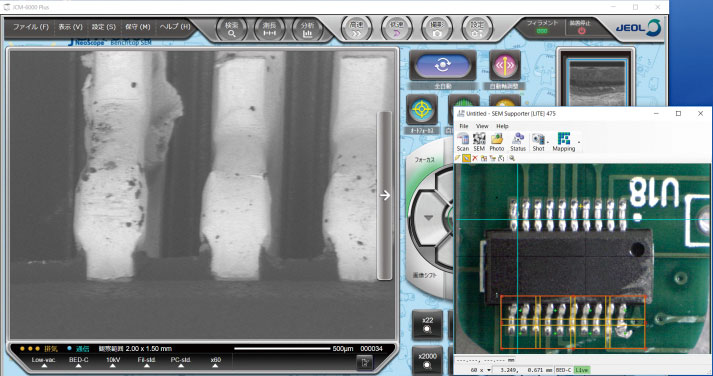Screen dimensions: 713x376
Task: Expand the Mapping dropdown arrow
Action: coord(578,142)
